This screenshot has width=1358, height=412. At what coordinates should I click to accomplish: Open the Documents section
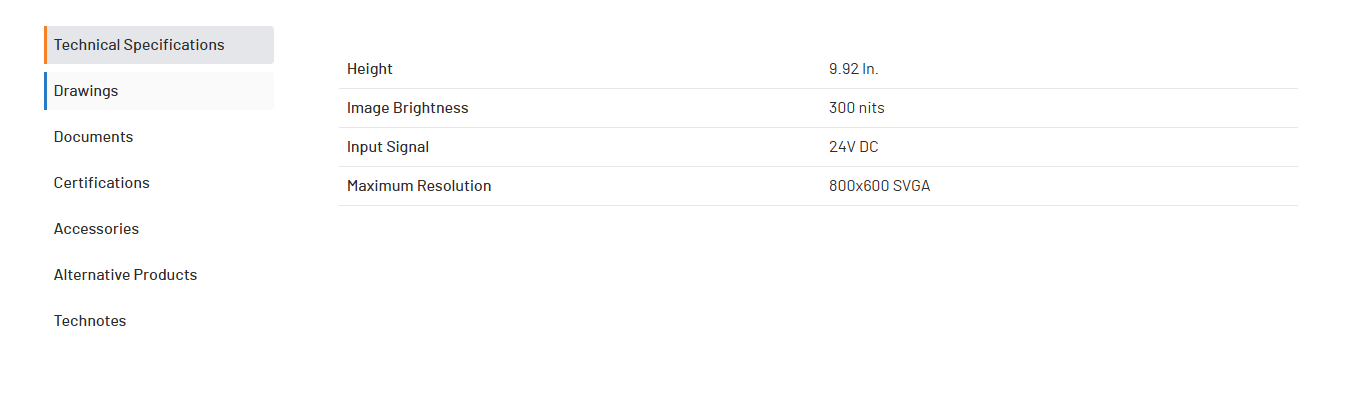(x=93, y=137)
